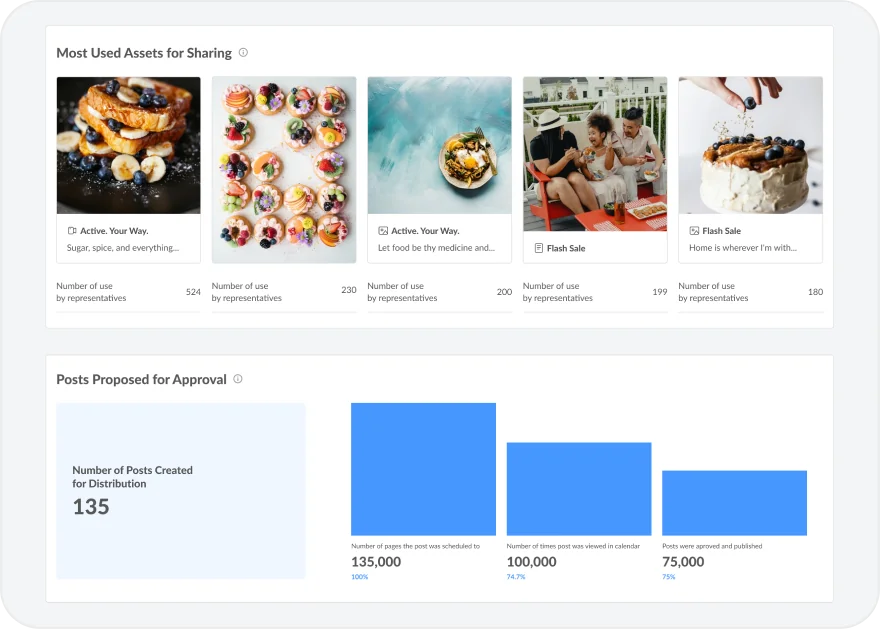Click document icon on family photo Flash Sale card
This screenshot has height=629, width=880.
tap(539, 248)
